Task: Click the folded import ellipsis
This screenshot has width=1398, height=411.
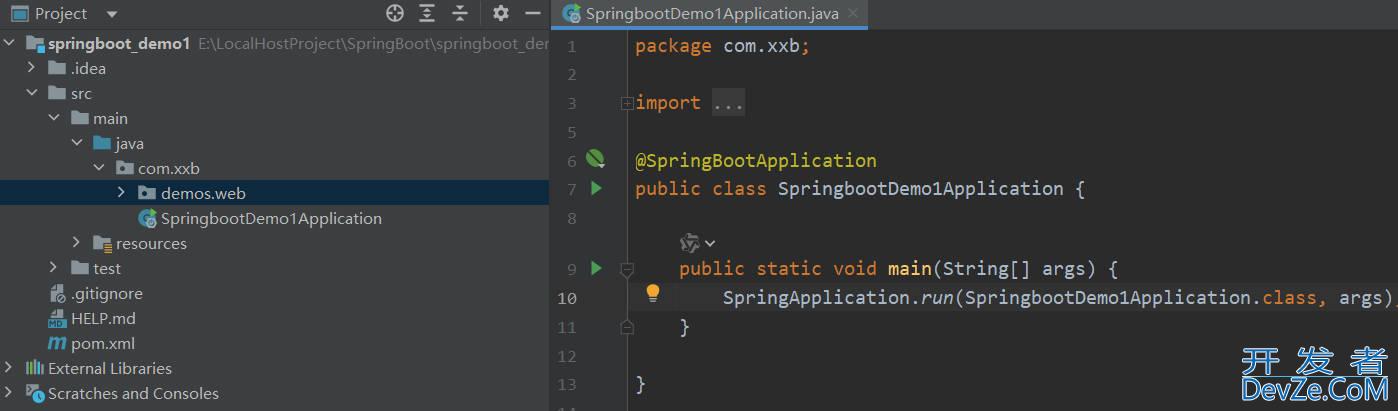Action: coord(728,103)
